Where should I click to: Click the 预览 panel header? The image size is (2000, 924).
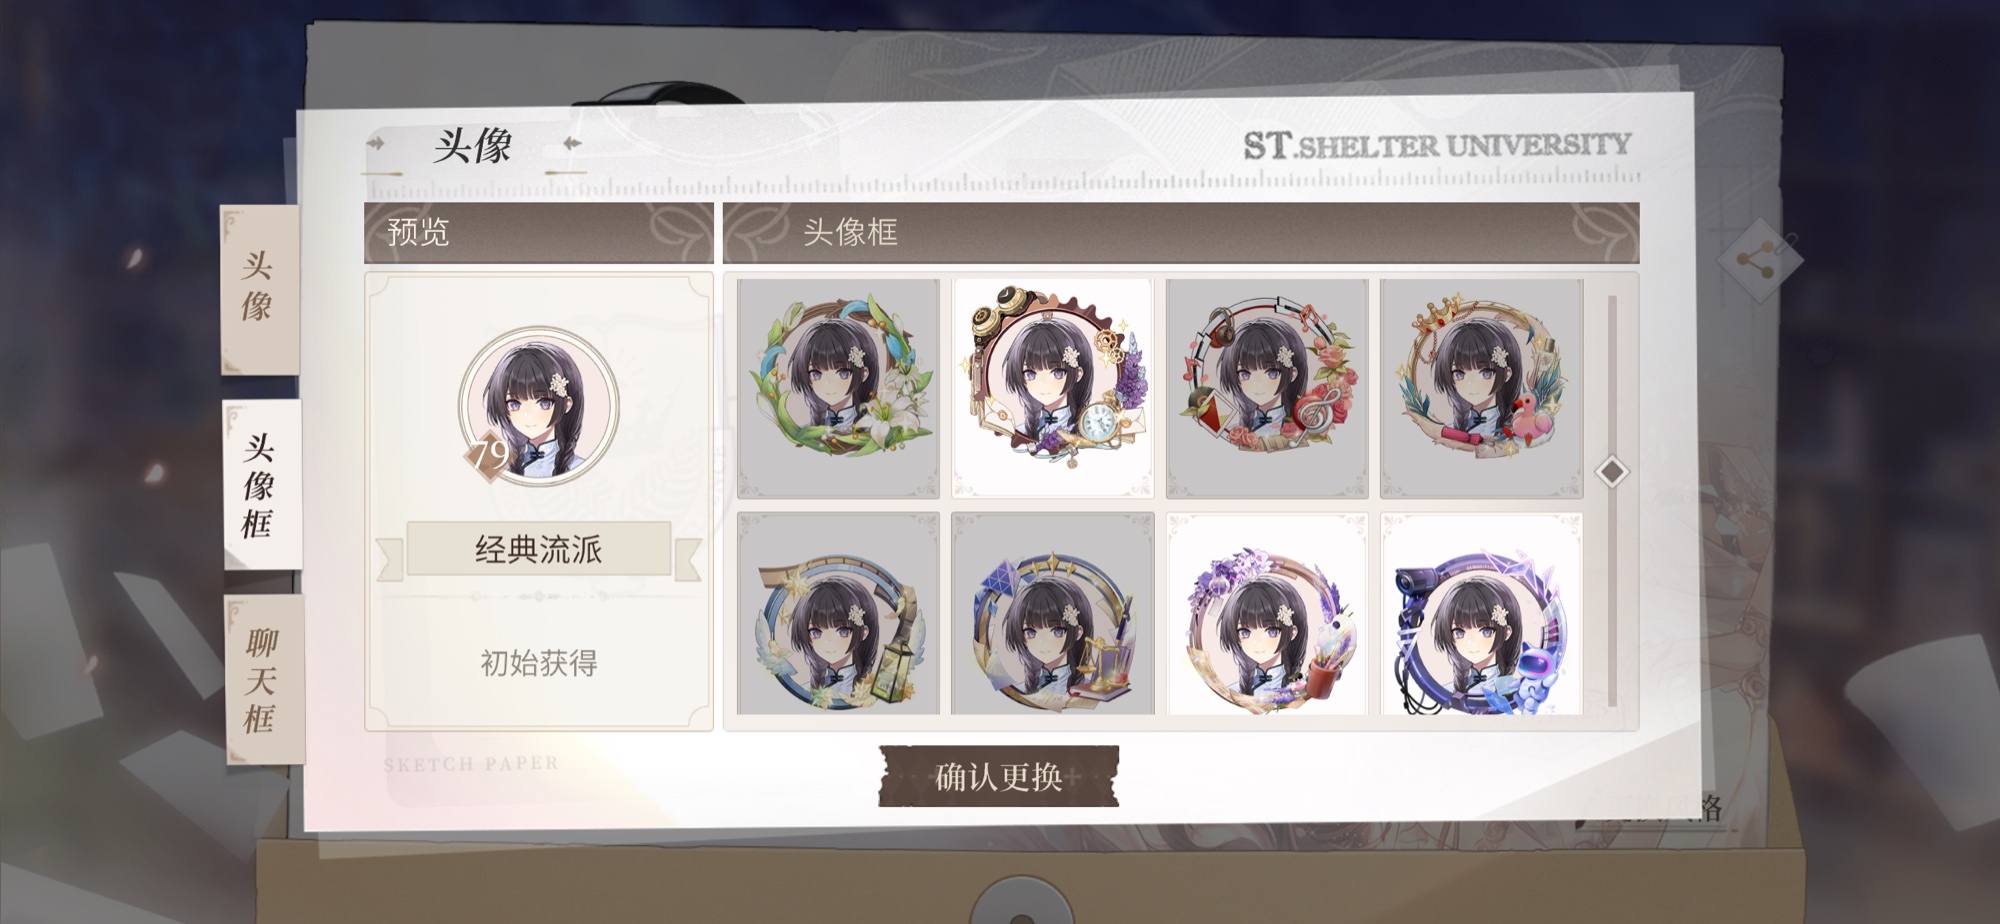click(539, 232)
